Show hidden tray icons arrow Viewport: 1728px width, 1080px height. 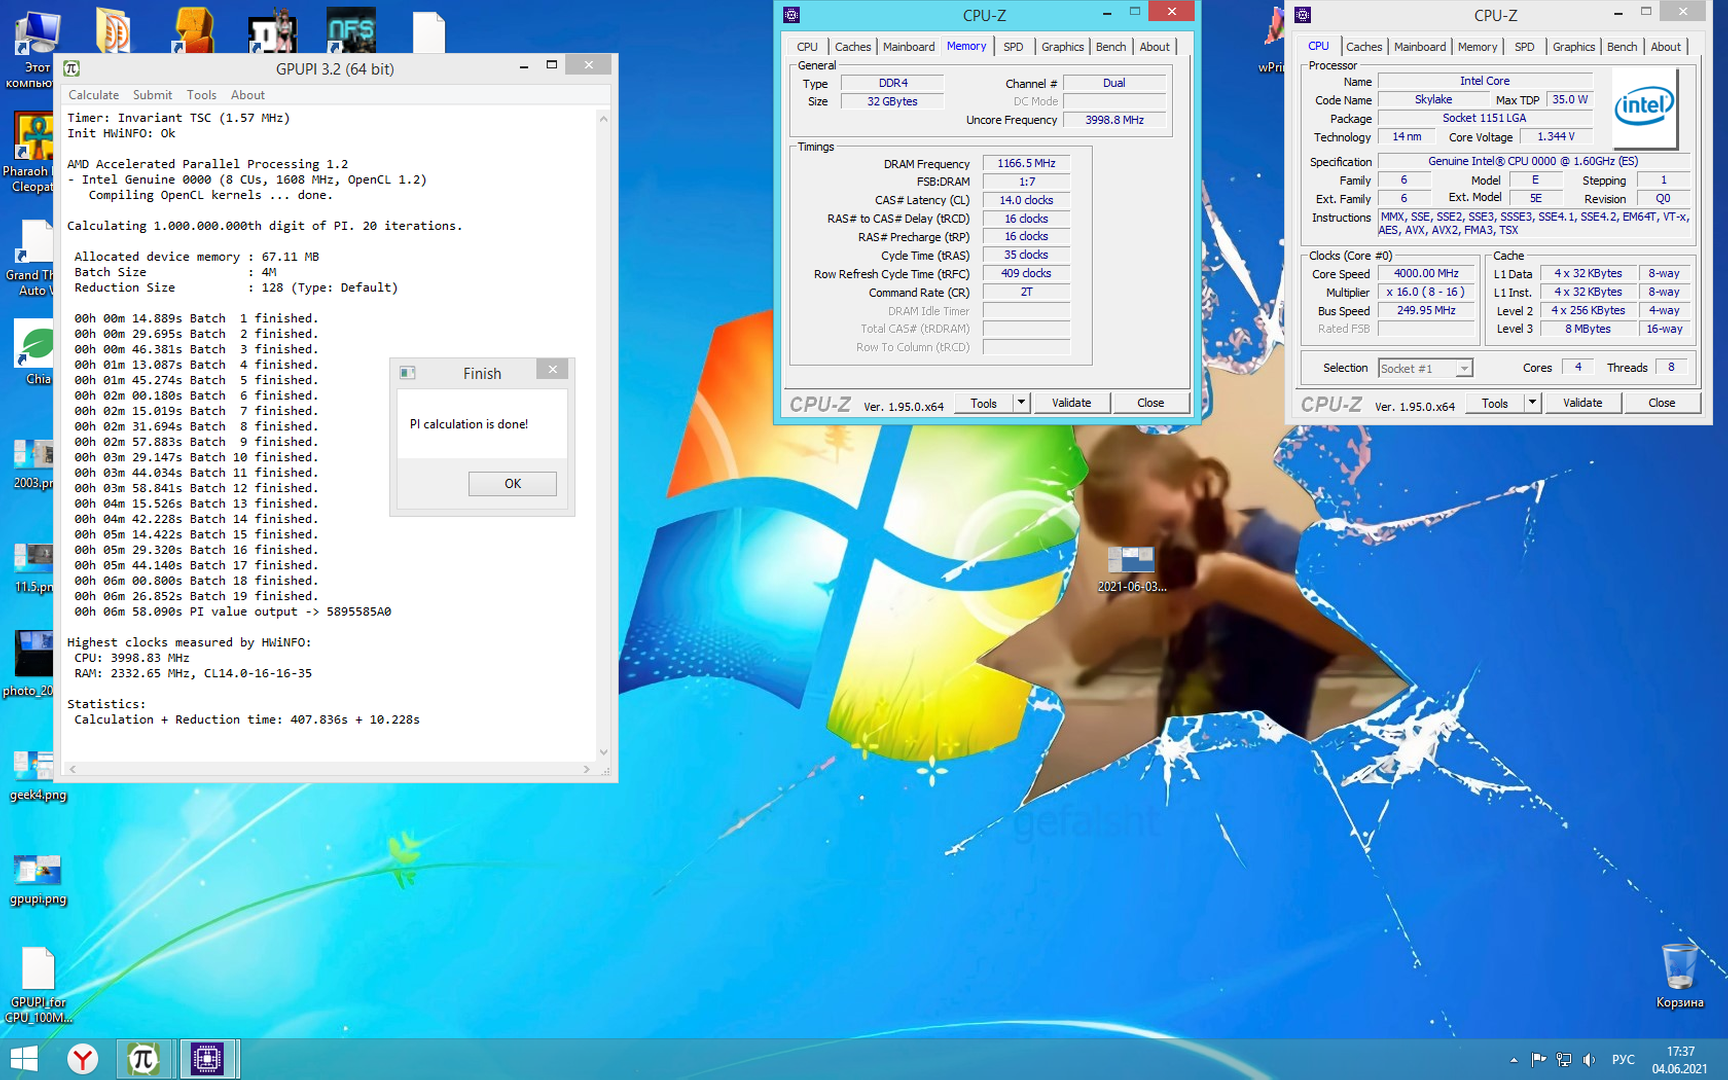[1514, 1060]
